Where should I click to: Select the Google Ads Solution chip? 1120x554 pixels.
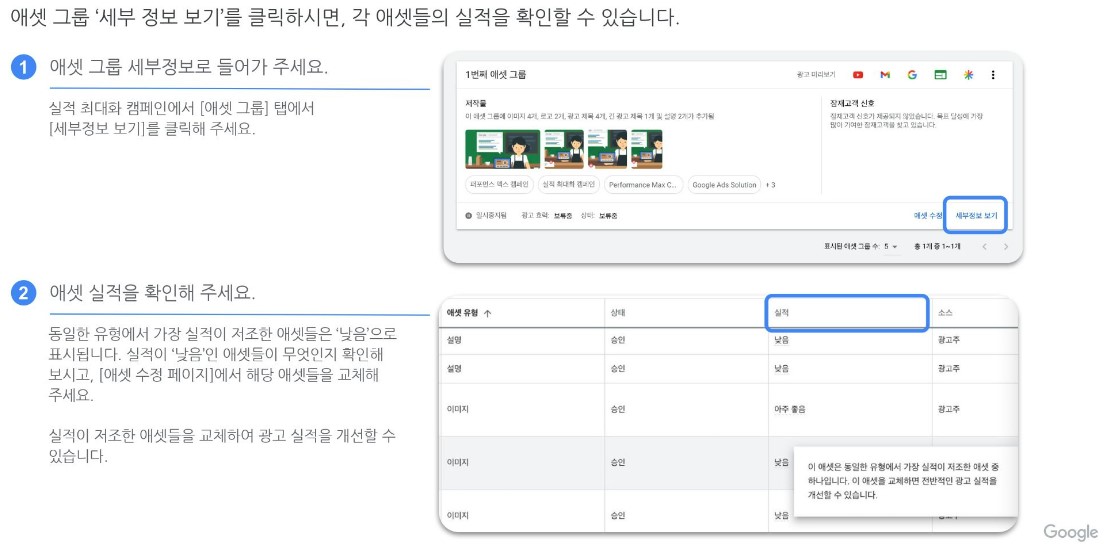[724, 185]
